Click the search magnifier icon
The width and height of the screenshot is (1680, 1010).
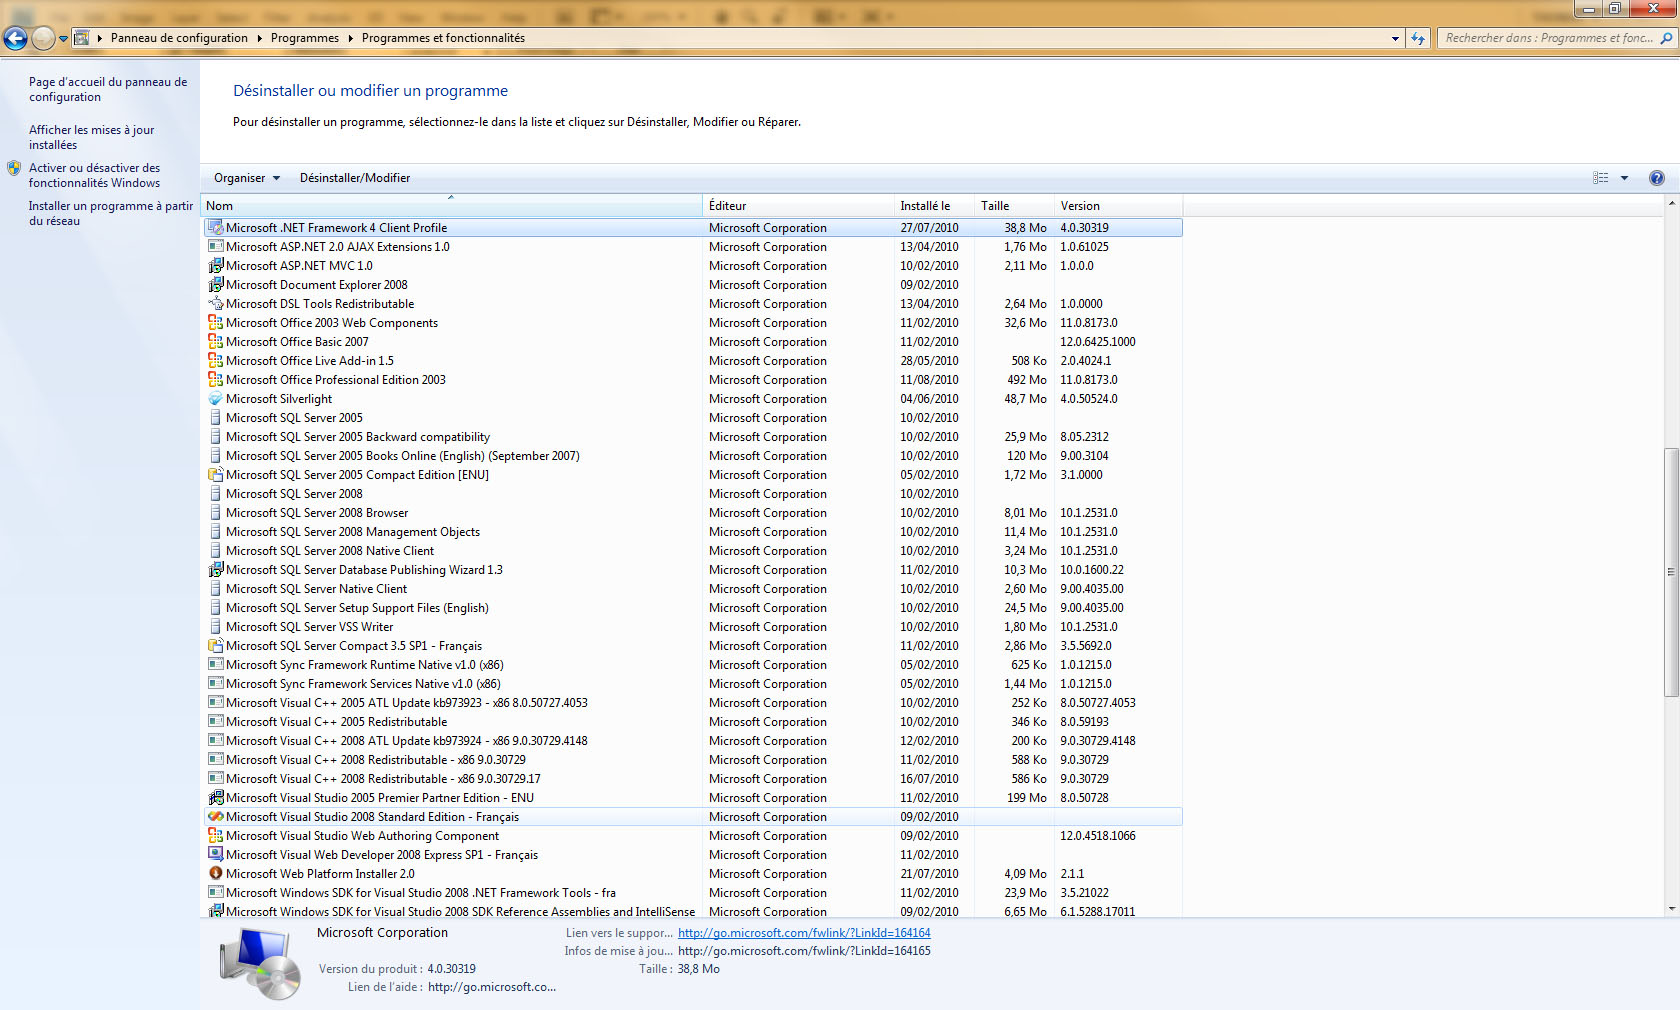(x=1666, y=38)
